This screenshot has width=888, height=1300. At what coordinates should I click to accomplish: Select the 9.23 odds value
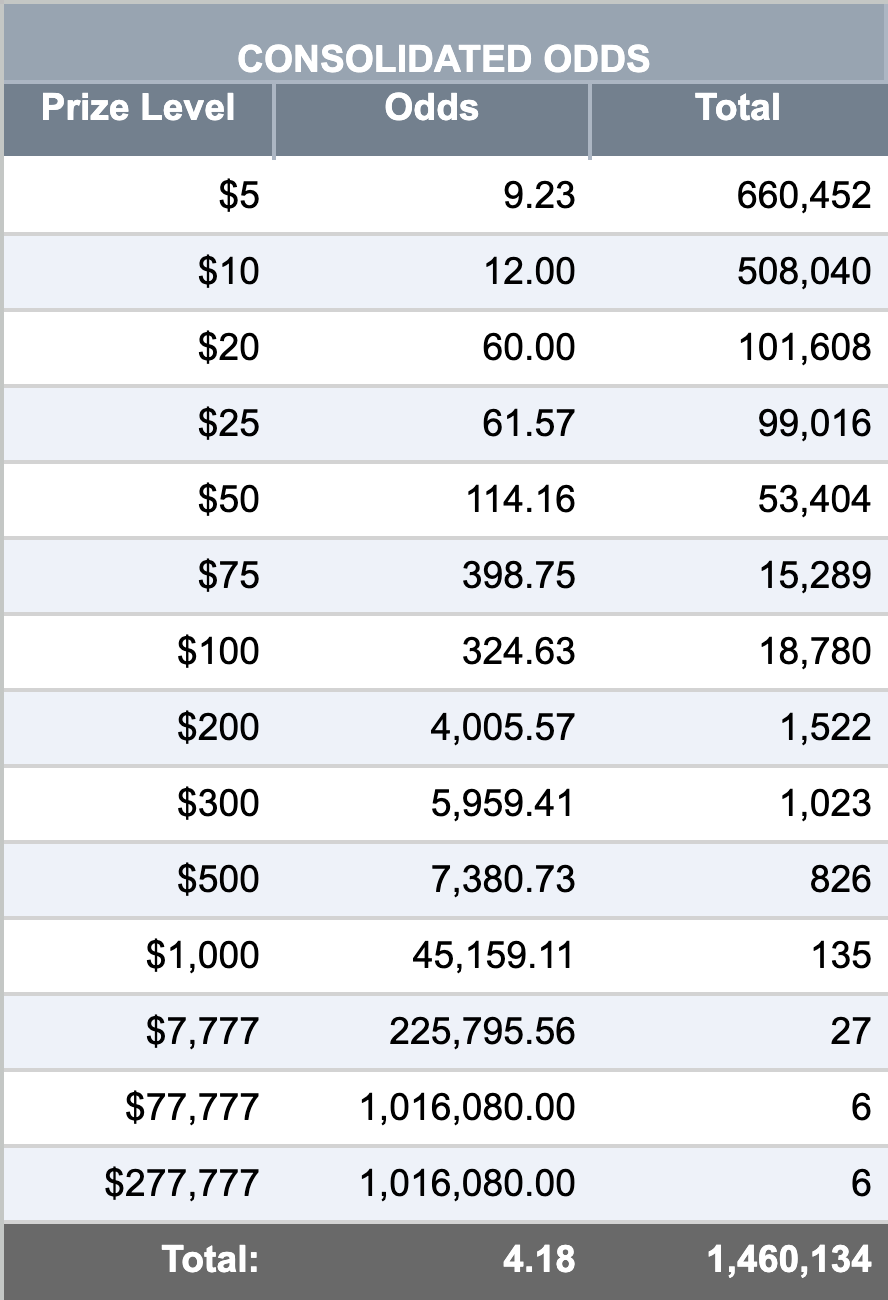(x=540, y=195)
